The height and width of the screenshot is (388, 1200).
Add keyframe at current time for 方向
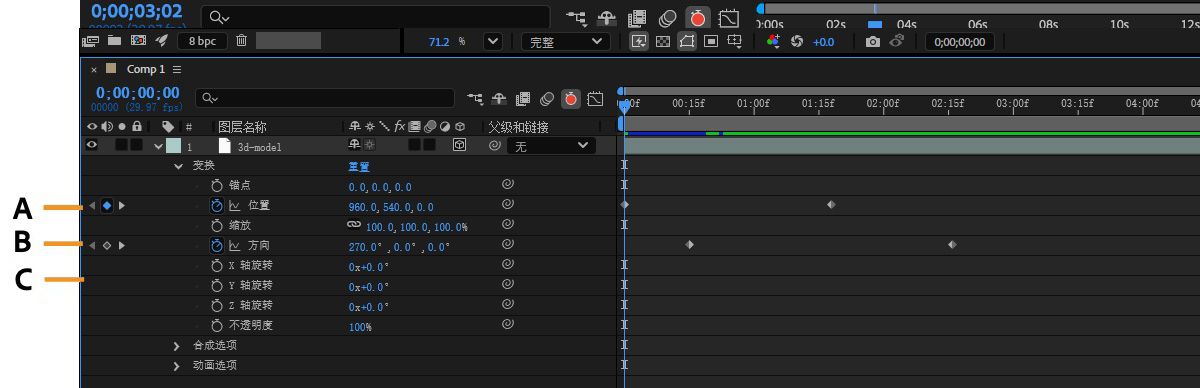[x=107, y=245]
